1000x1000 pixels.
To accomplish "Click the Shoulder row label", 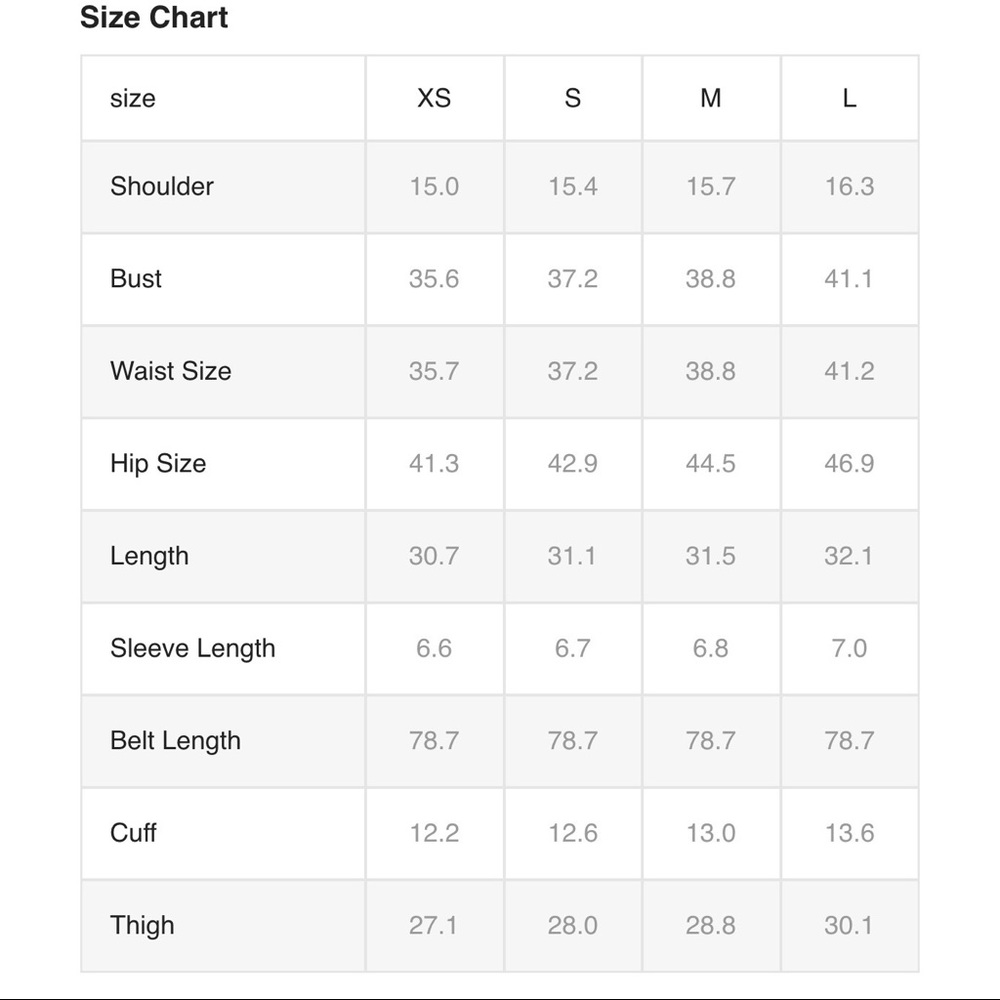I will [162, 186].
